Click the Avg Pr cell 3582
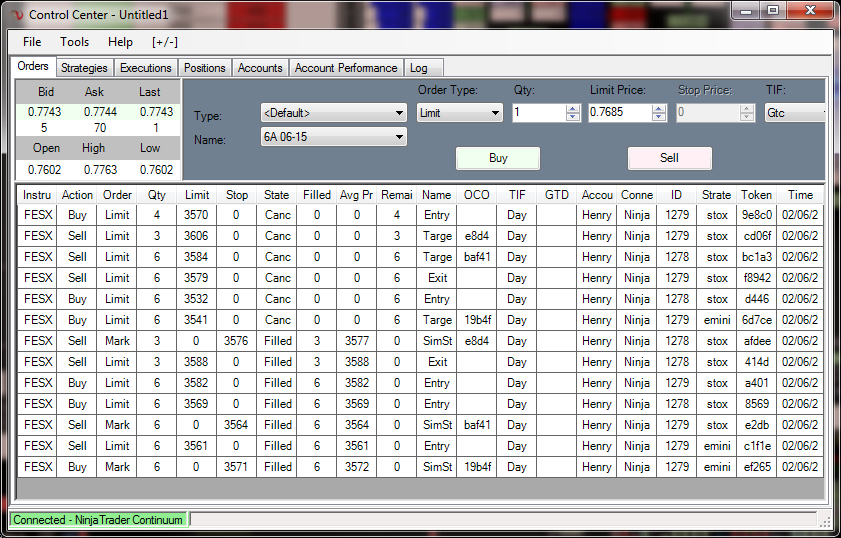841x538 pixels. 357,383
